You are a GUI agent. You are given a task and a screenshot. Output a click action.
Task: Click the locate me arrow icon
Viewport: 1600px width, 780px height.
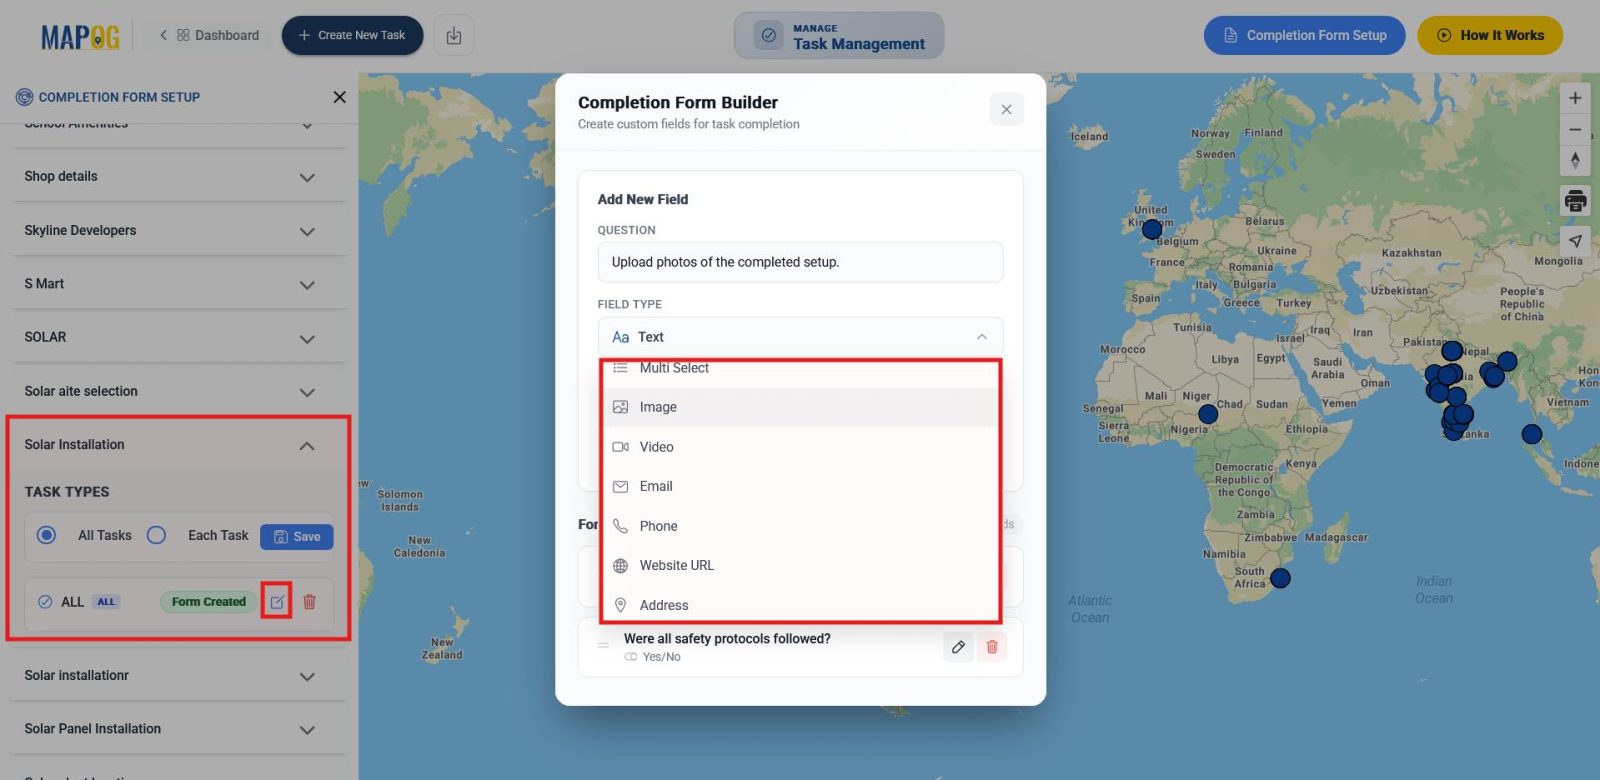[x=1575, y=241]
